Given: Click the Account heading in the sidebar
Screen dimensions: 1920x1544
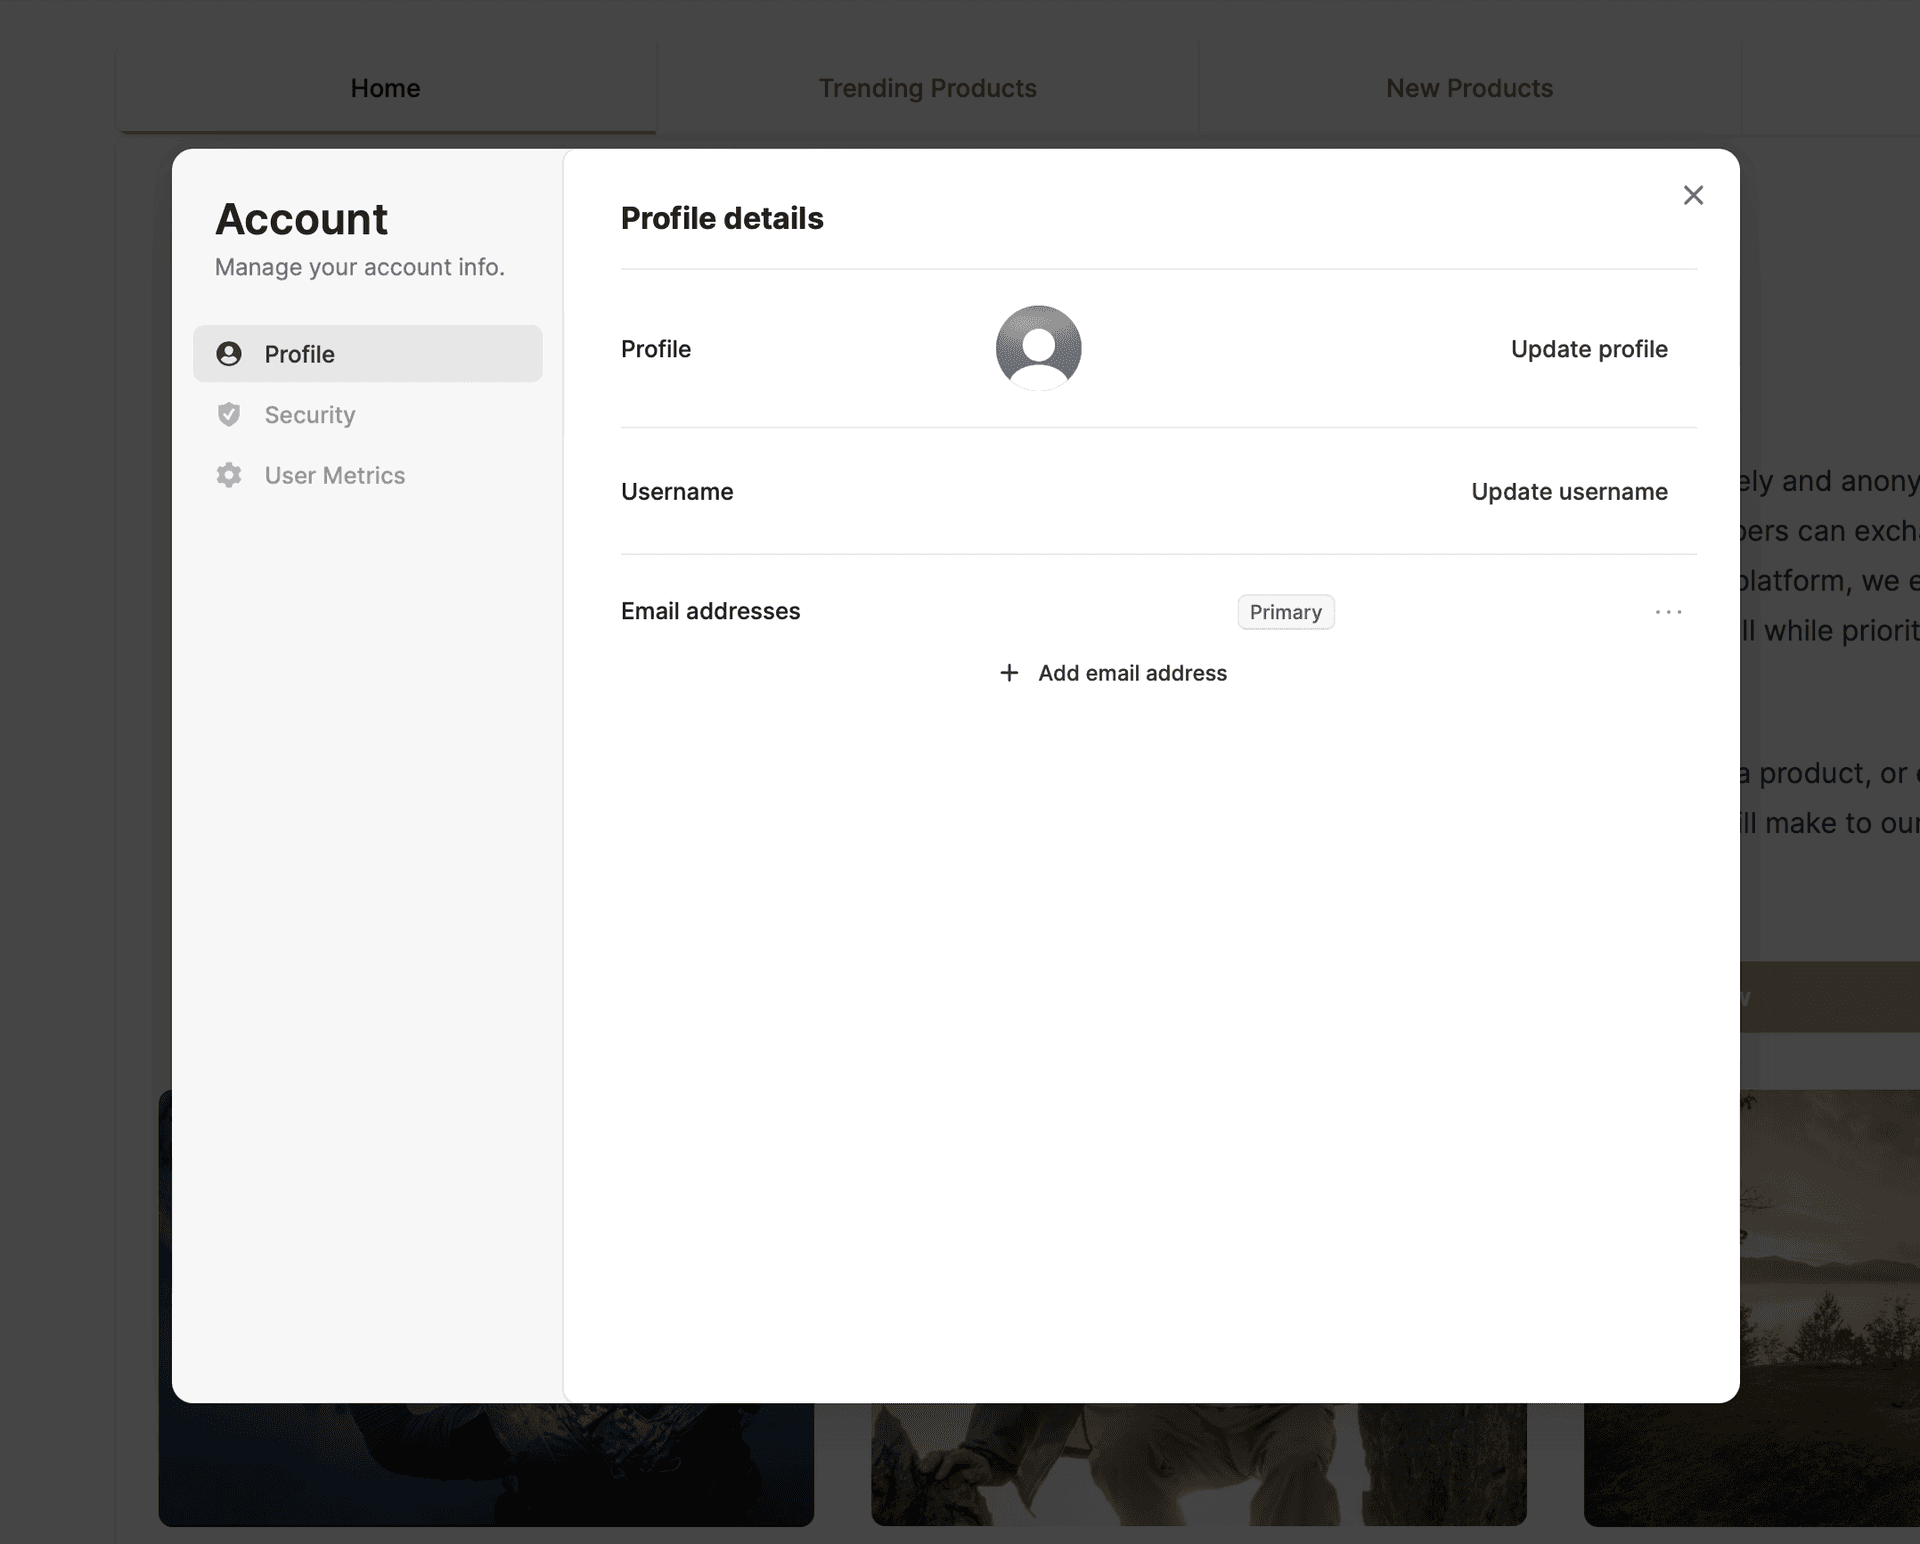Looking at the screenshot, I should click(x=301, y=219).
